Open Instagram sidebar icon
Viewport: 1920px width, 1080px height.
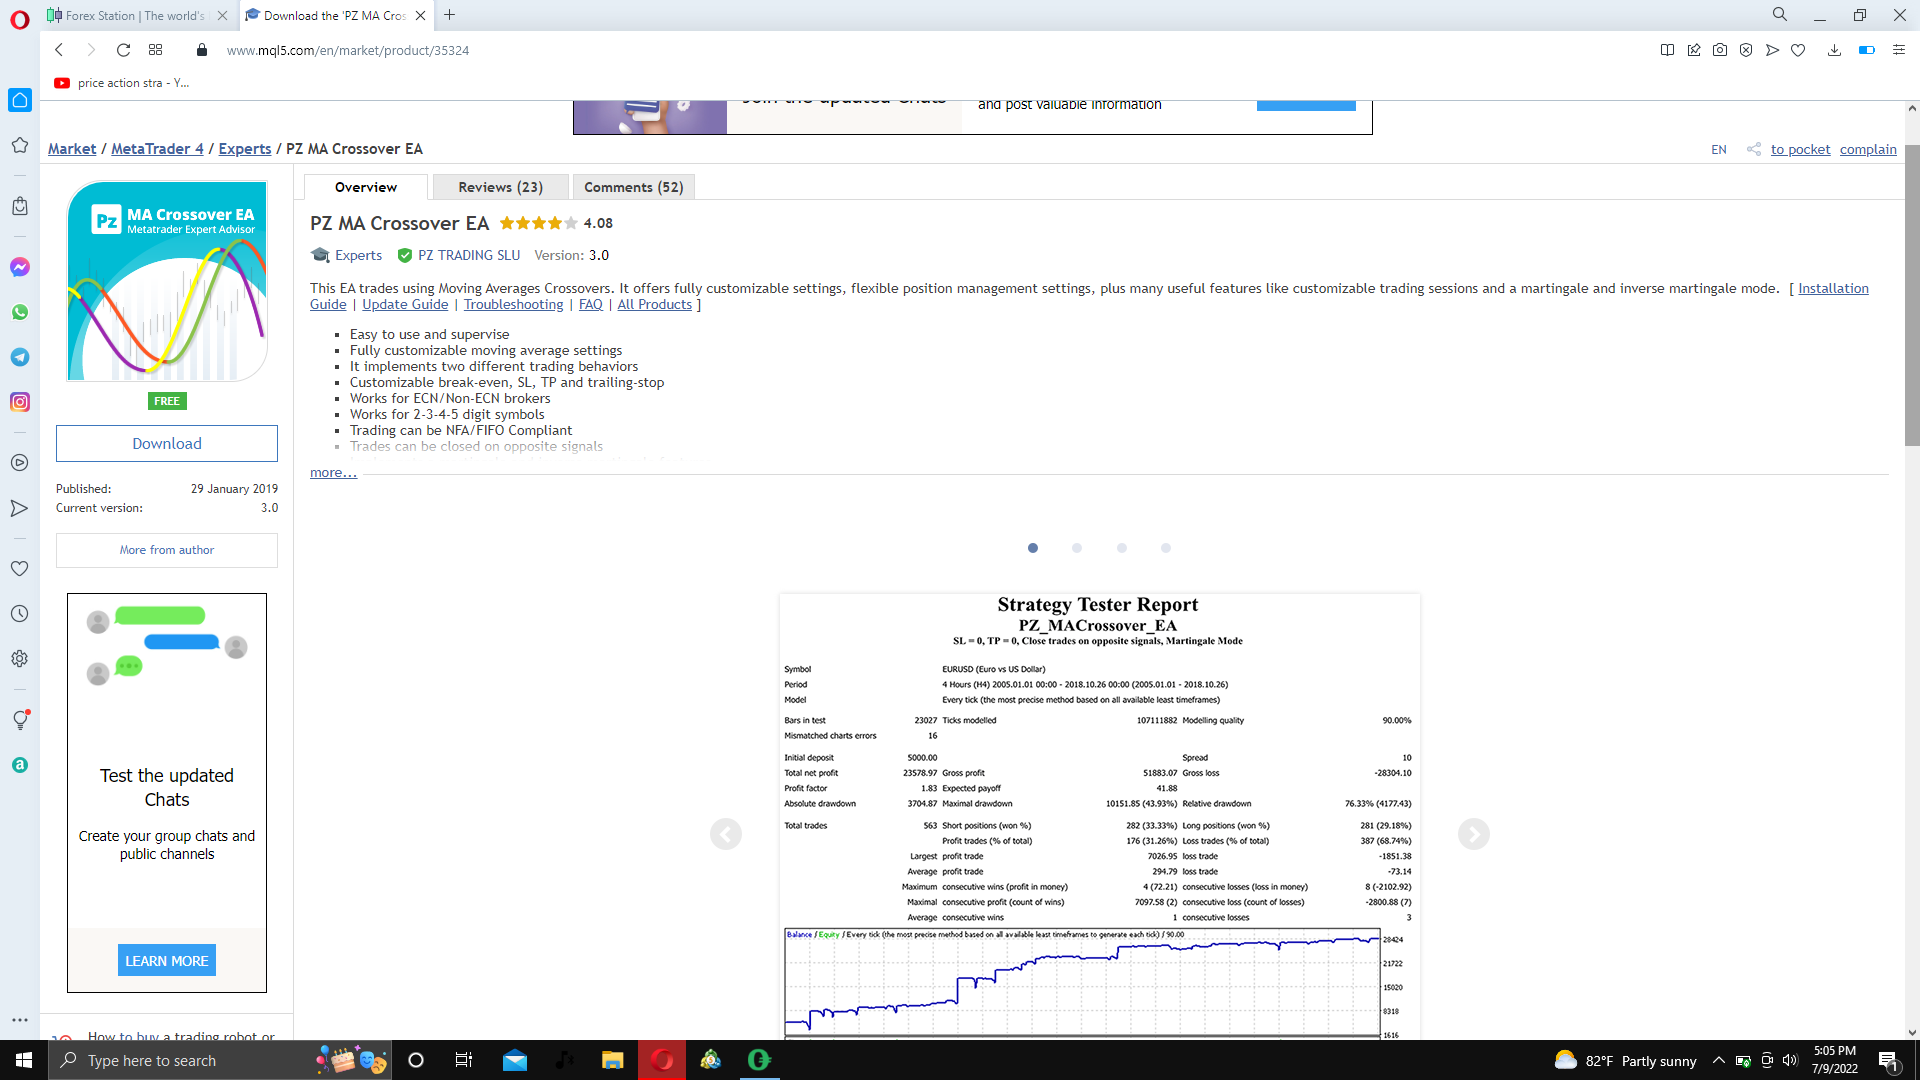(x=20, y=402)
